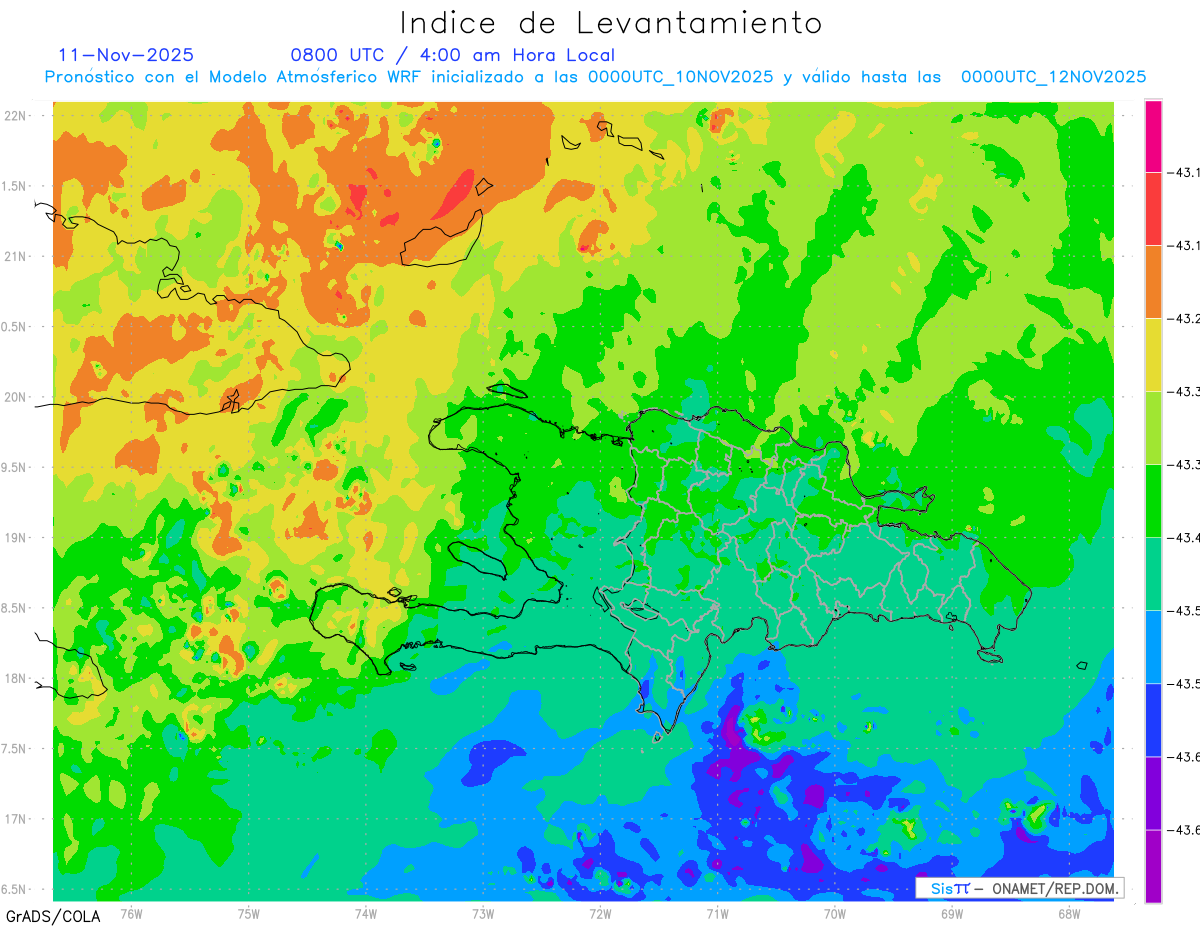This screenshot has width=1200, height=927.
Task: Click the '-43.4' legend value
Action: [1185, 538]
